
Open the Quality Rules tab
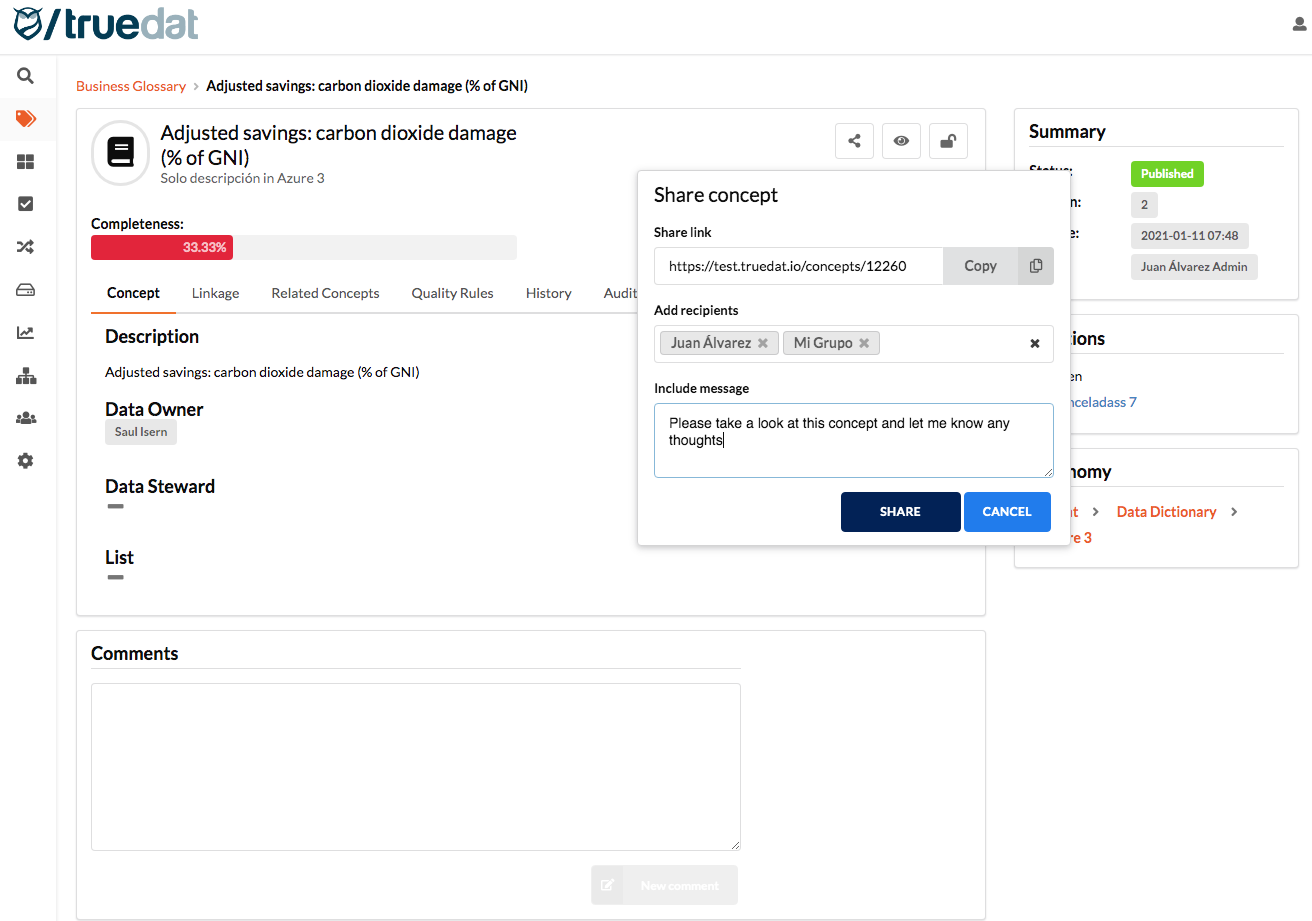coord(452,293)
